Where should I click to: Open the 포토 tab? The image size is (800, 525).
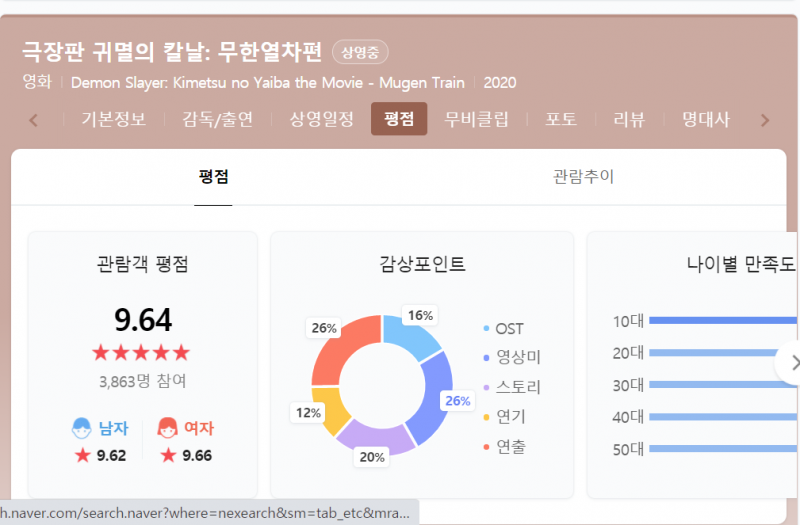coord(561,119)
